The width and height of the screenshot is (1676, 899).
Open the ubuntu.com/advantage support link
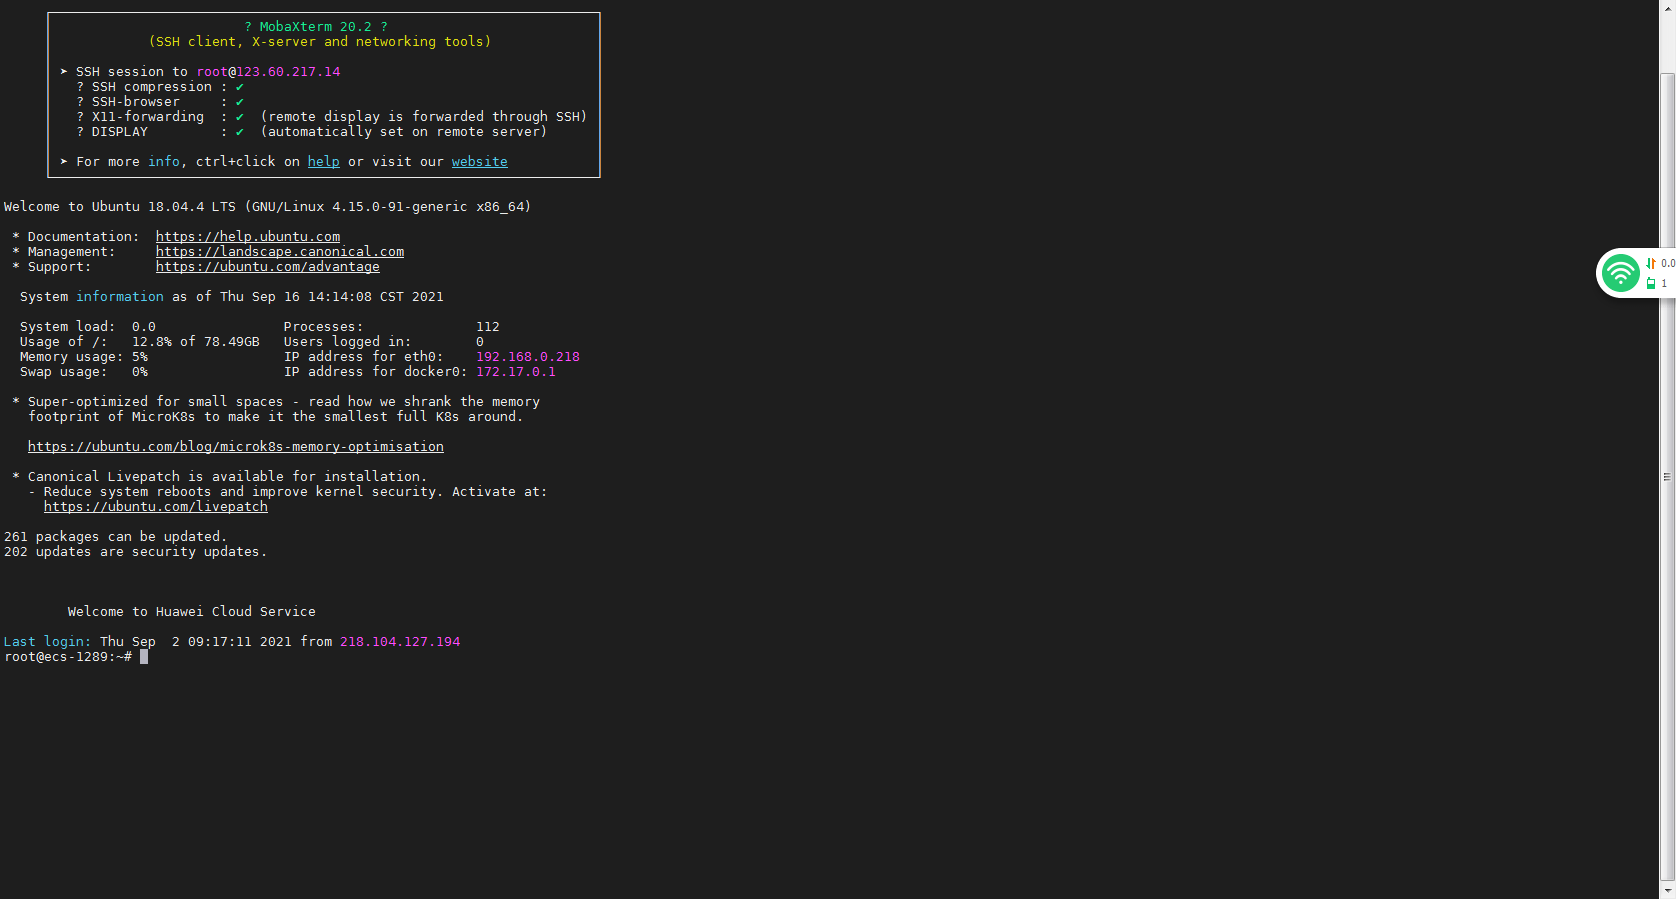point(268,267)
